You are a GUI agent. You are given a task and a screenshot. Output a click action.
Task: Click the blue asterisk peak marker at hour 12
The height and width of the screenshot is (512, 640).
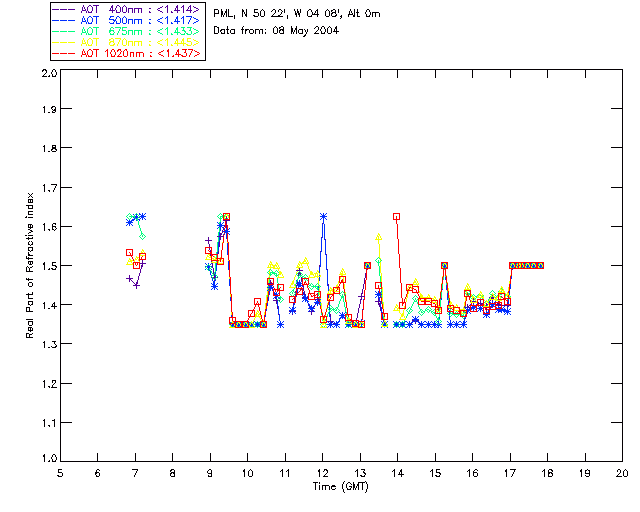[324, 217]
